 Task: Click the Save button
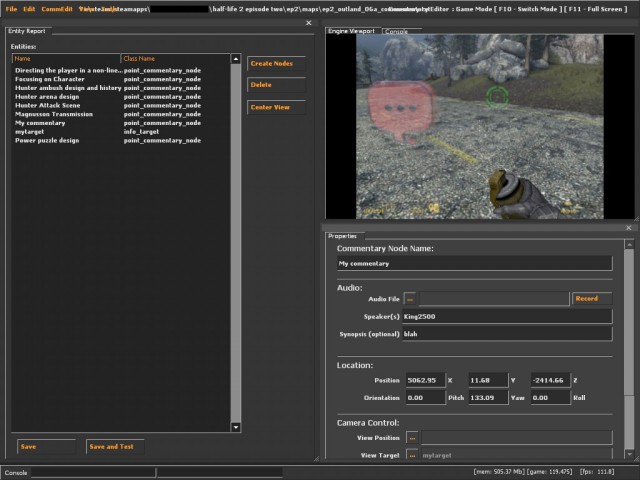pyautogui.click(x=46, y=447)
